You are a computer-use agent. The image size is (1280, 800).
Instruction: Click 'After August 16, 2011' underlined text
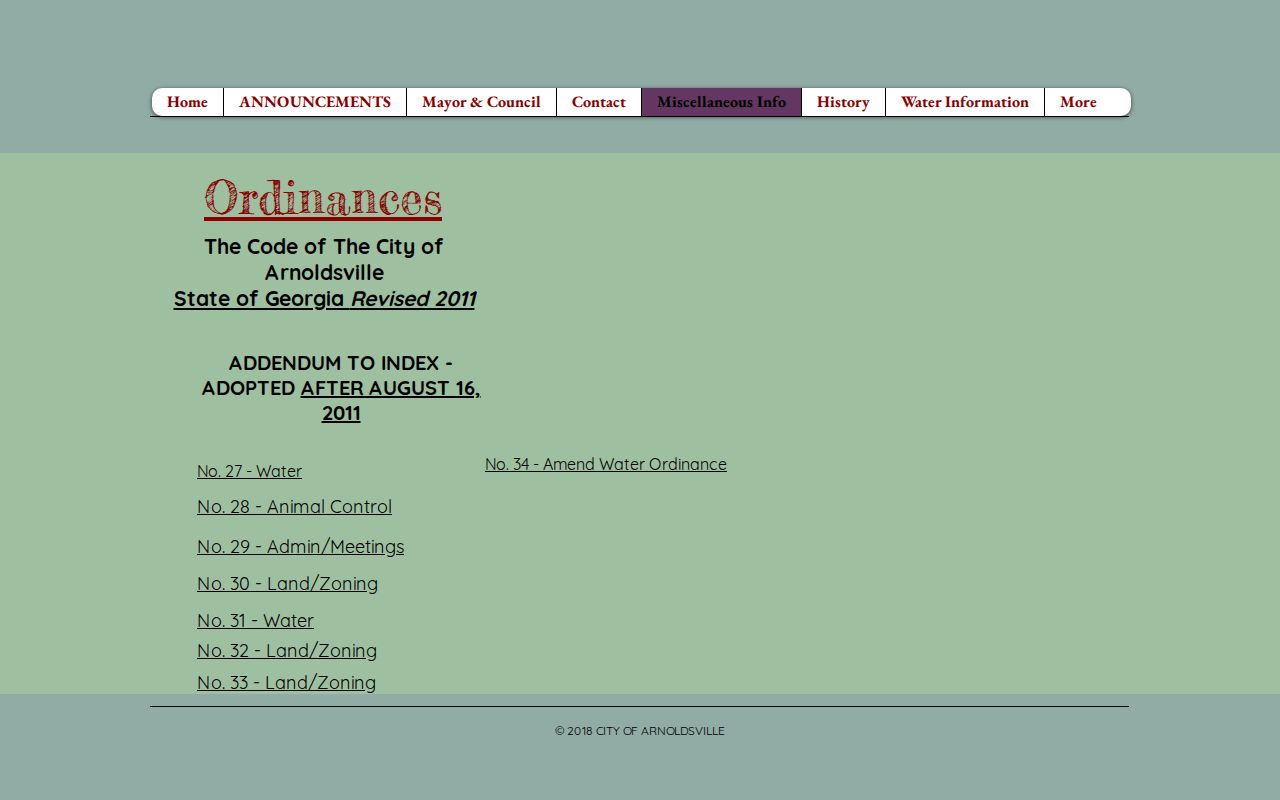click(391, 400)
